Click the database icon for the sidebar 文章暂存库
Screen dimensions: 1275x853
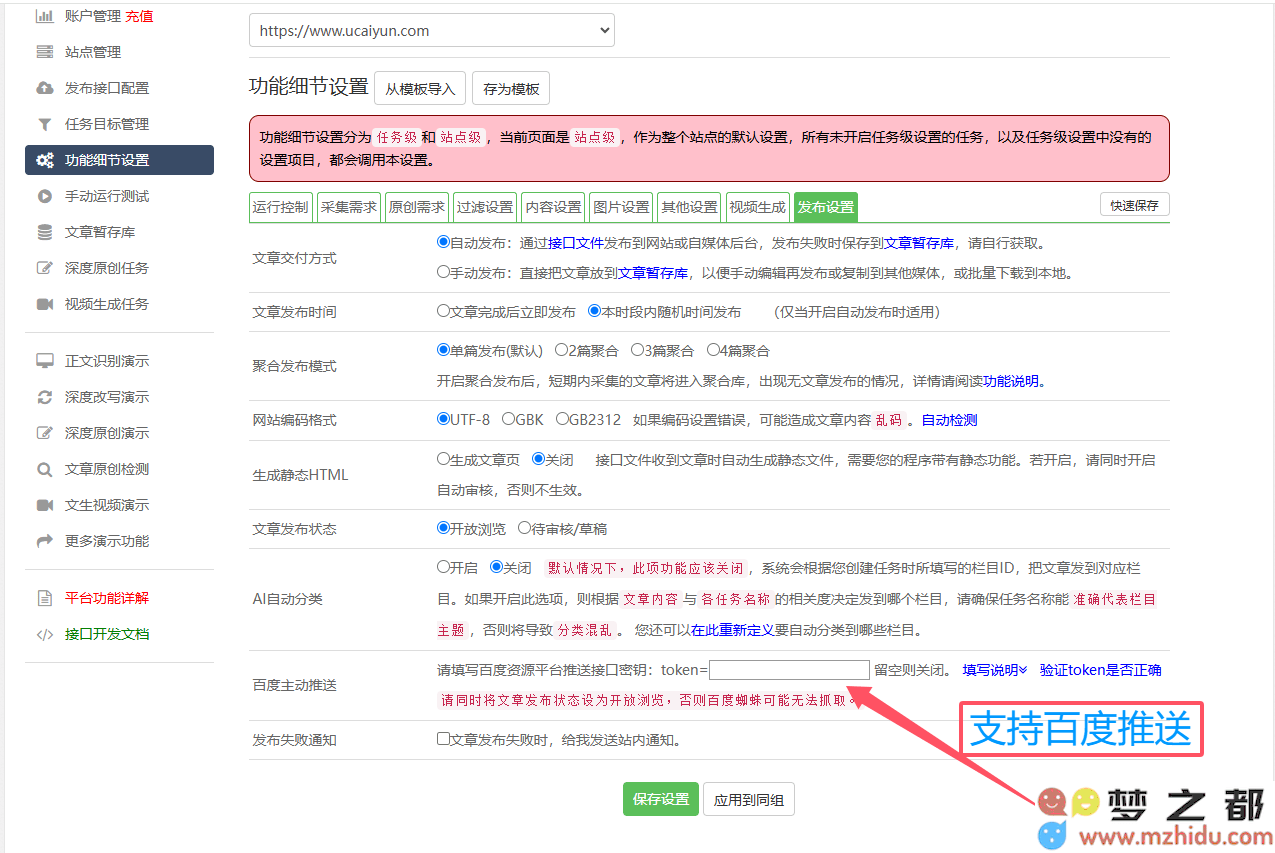coord(45,232)
